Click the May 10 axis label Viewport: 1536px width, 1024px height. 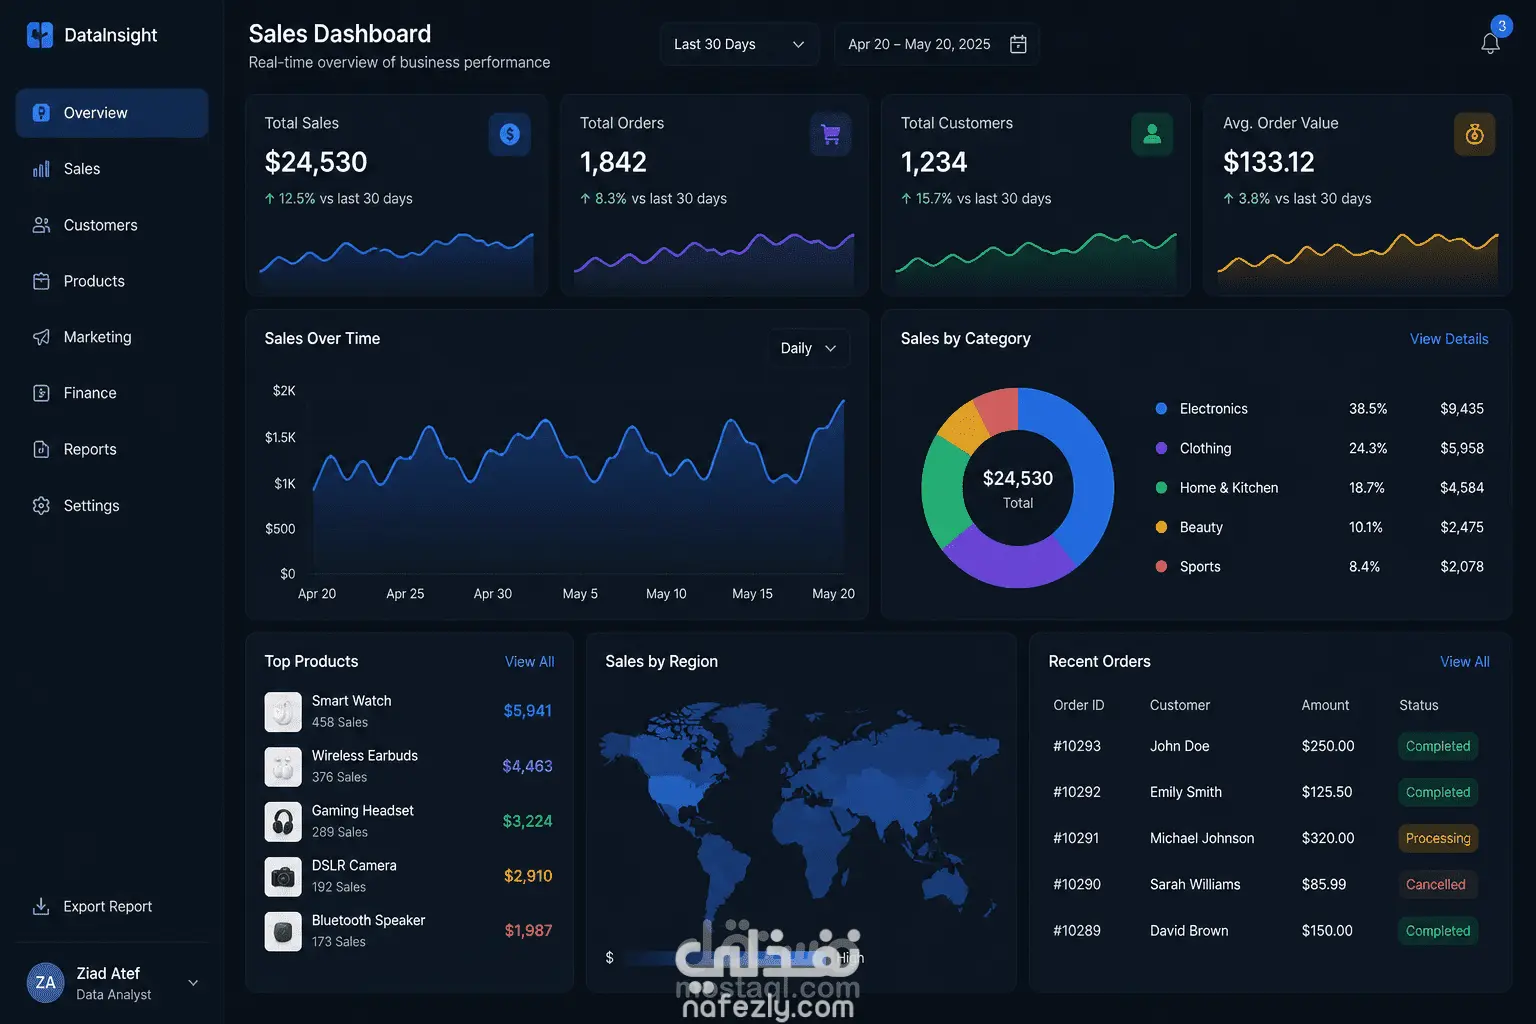[x=666, y=594]
